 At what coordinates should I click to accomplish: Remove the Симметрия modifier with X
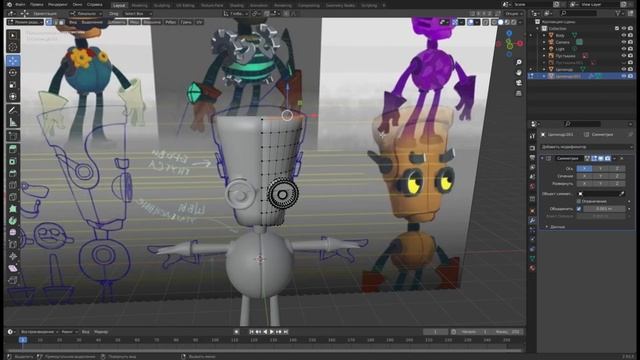[622, 158]
